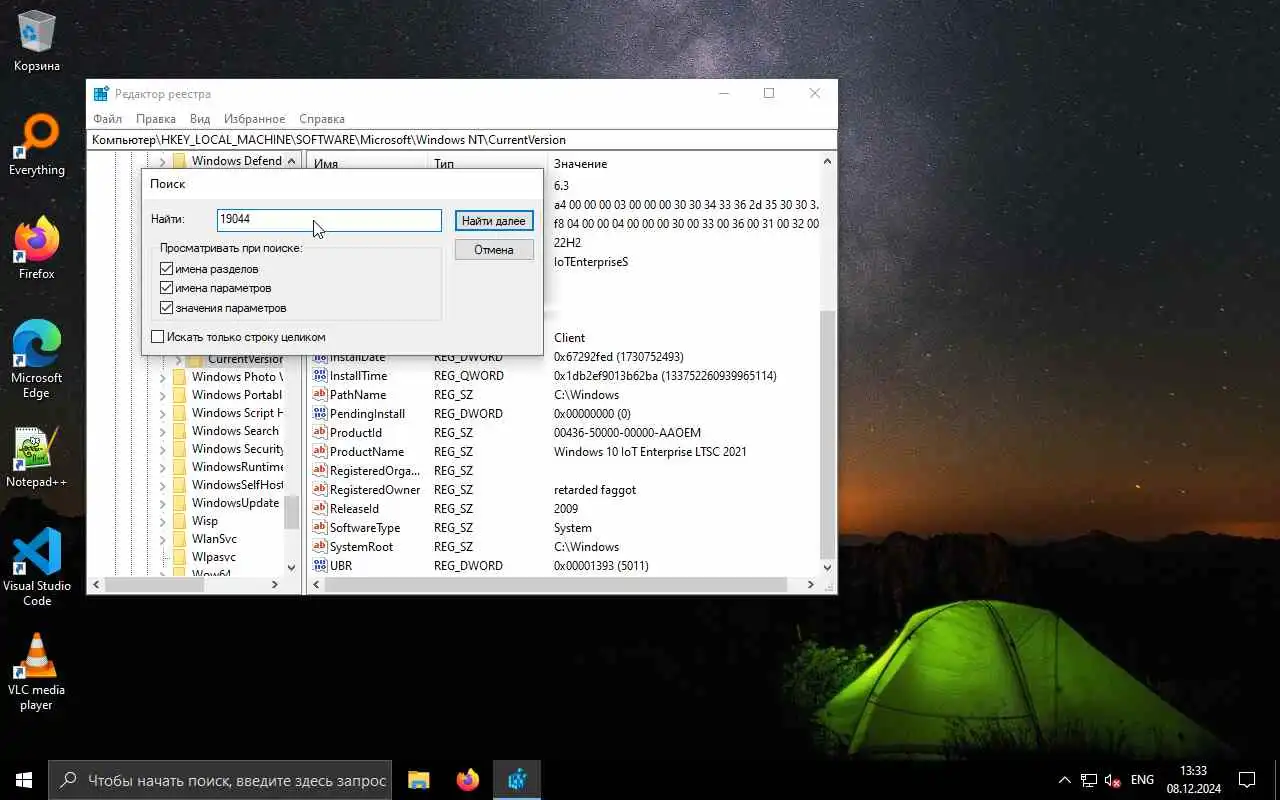Click the taskbar search box
1280x800 pixels.
218,780
